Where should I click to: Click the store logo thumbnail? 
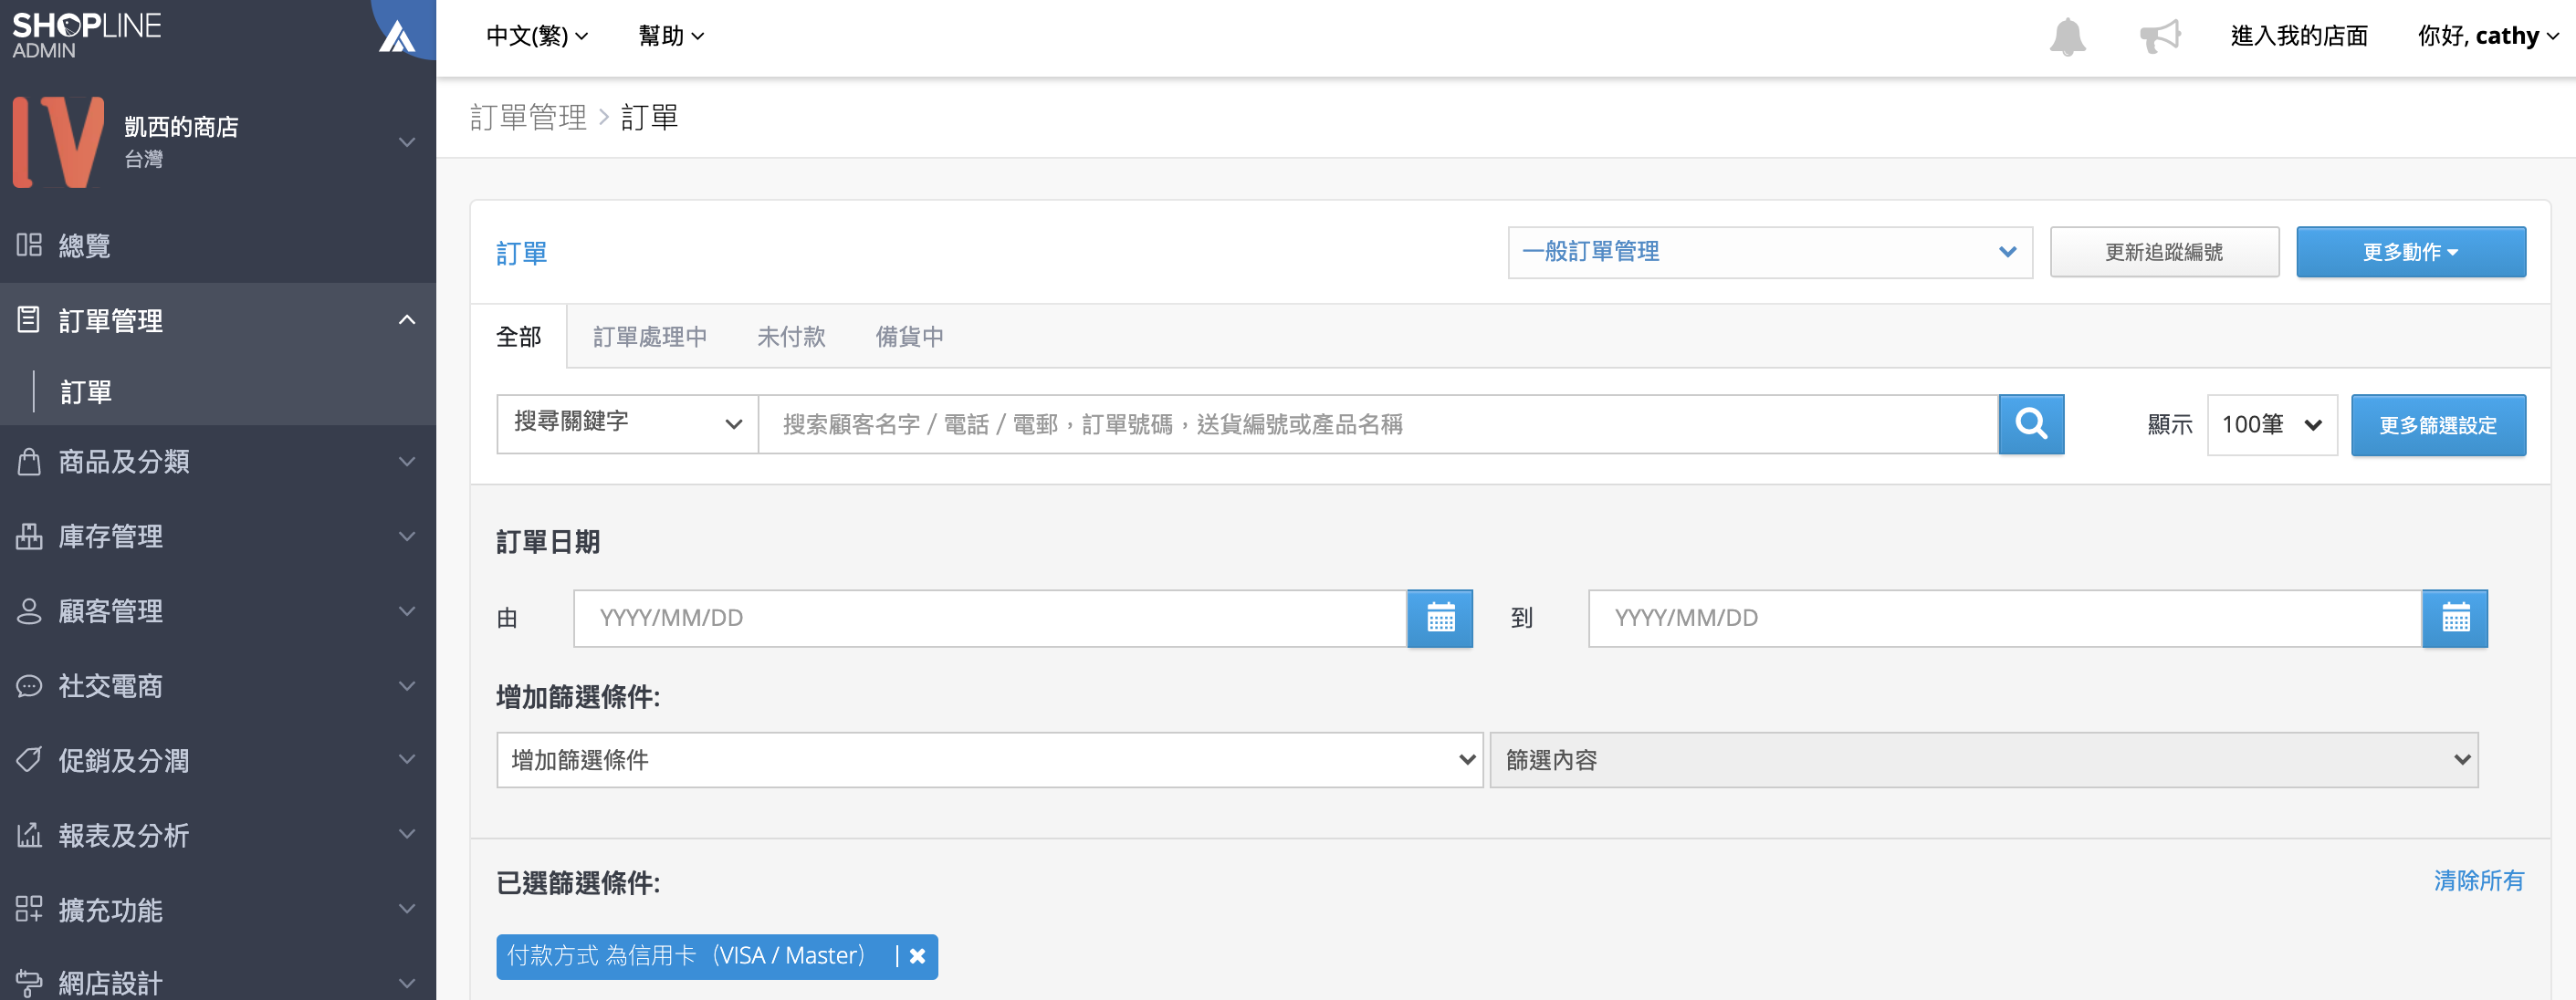pos(58,142)
